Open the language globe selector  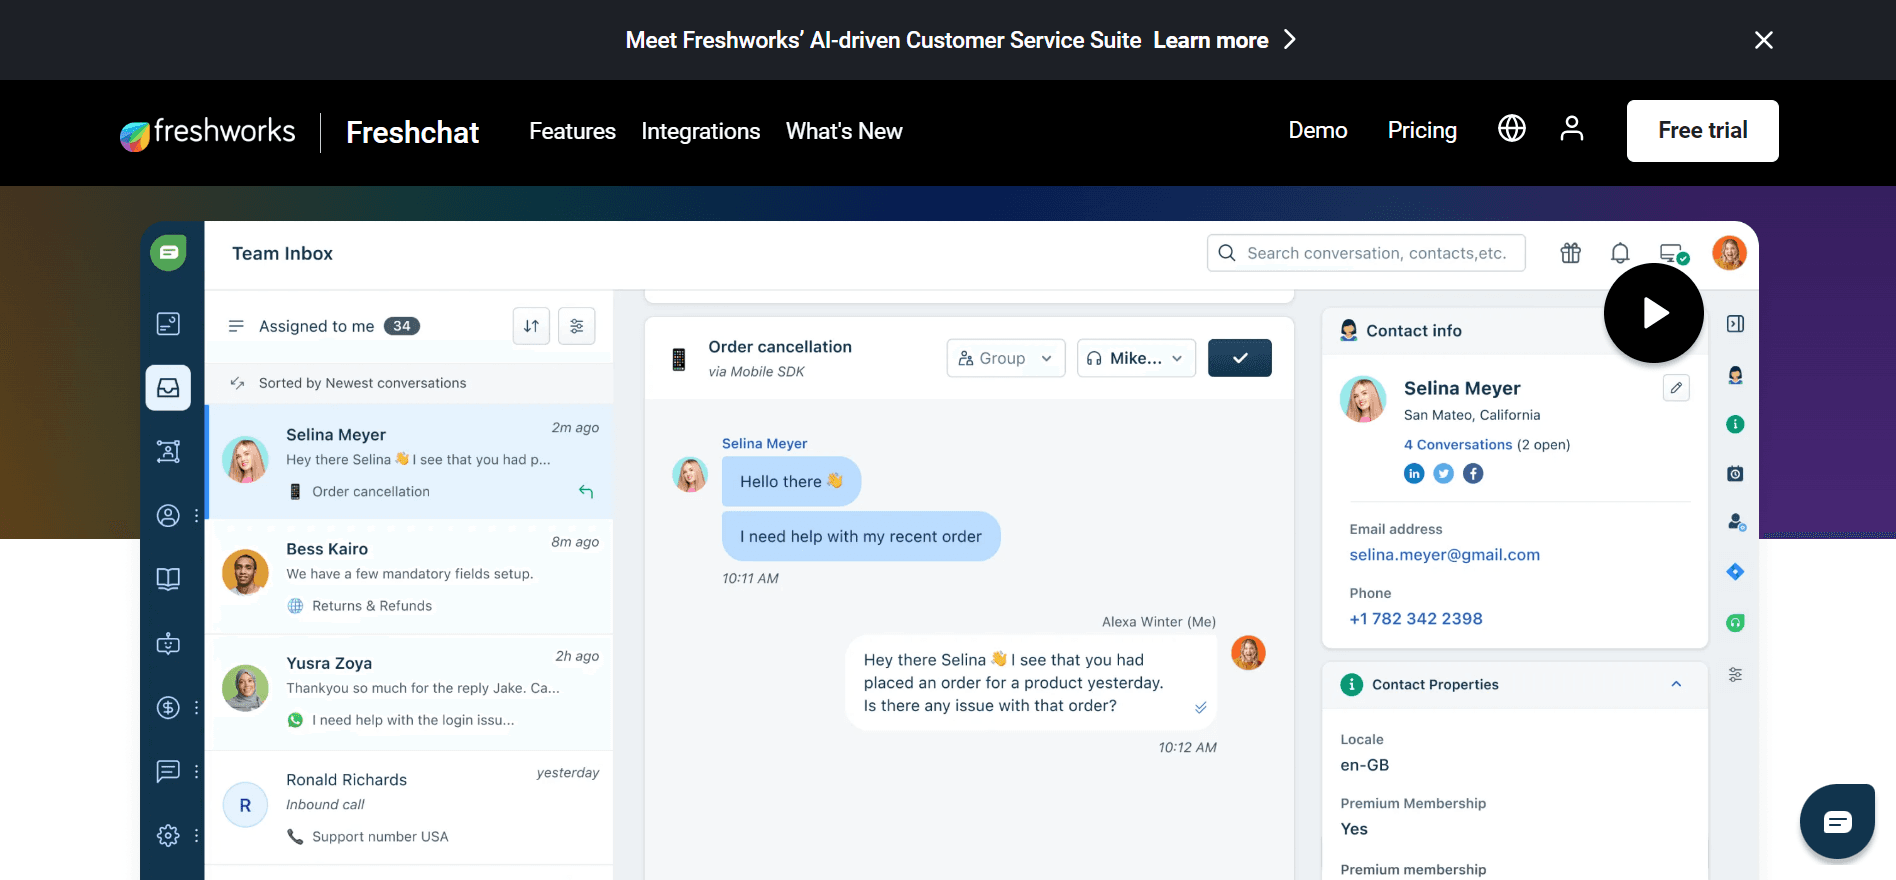pos(1512,128)
